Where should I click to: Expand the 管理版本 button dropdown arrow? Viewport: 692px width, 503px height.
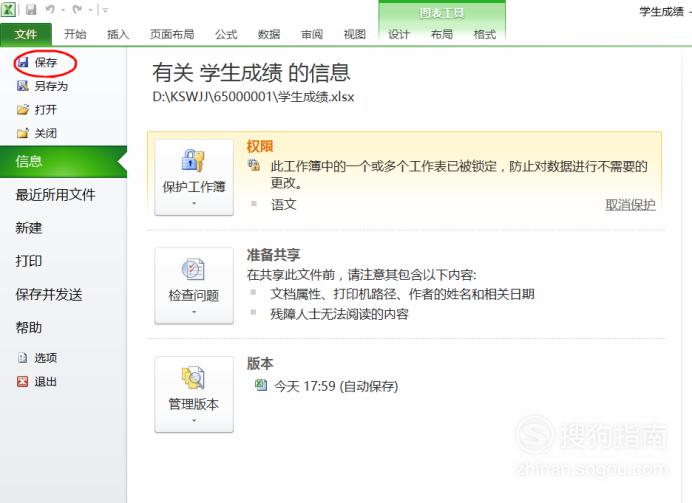point(194,420)
